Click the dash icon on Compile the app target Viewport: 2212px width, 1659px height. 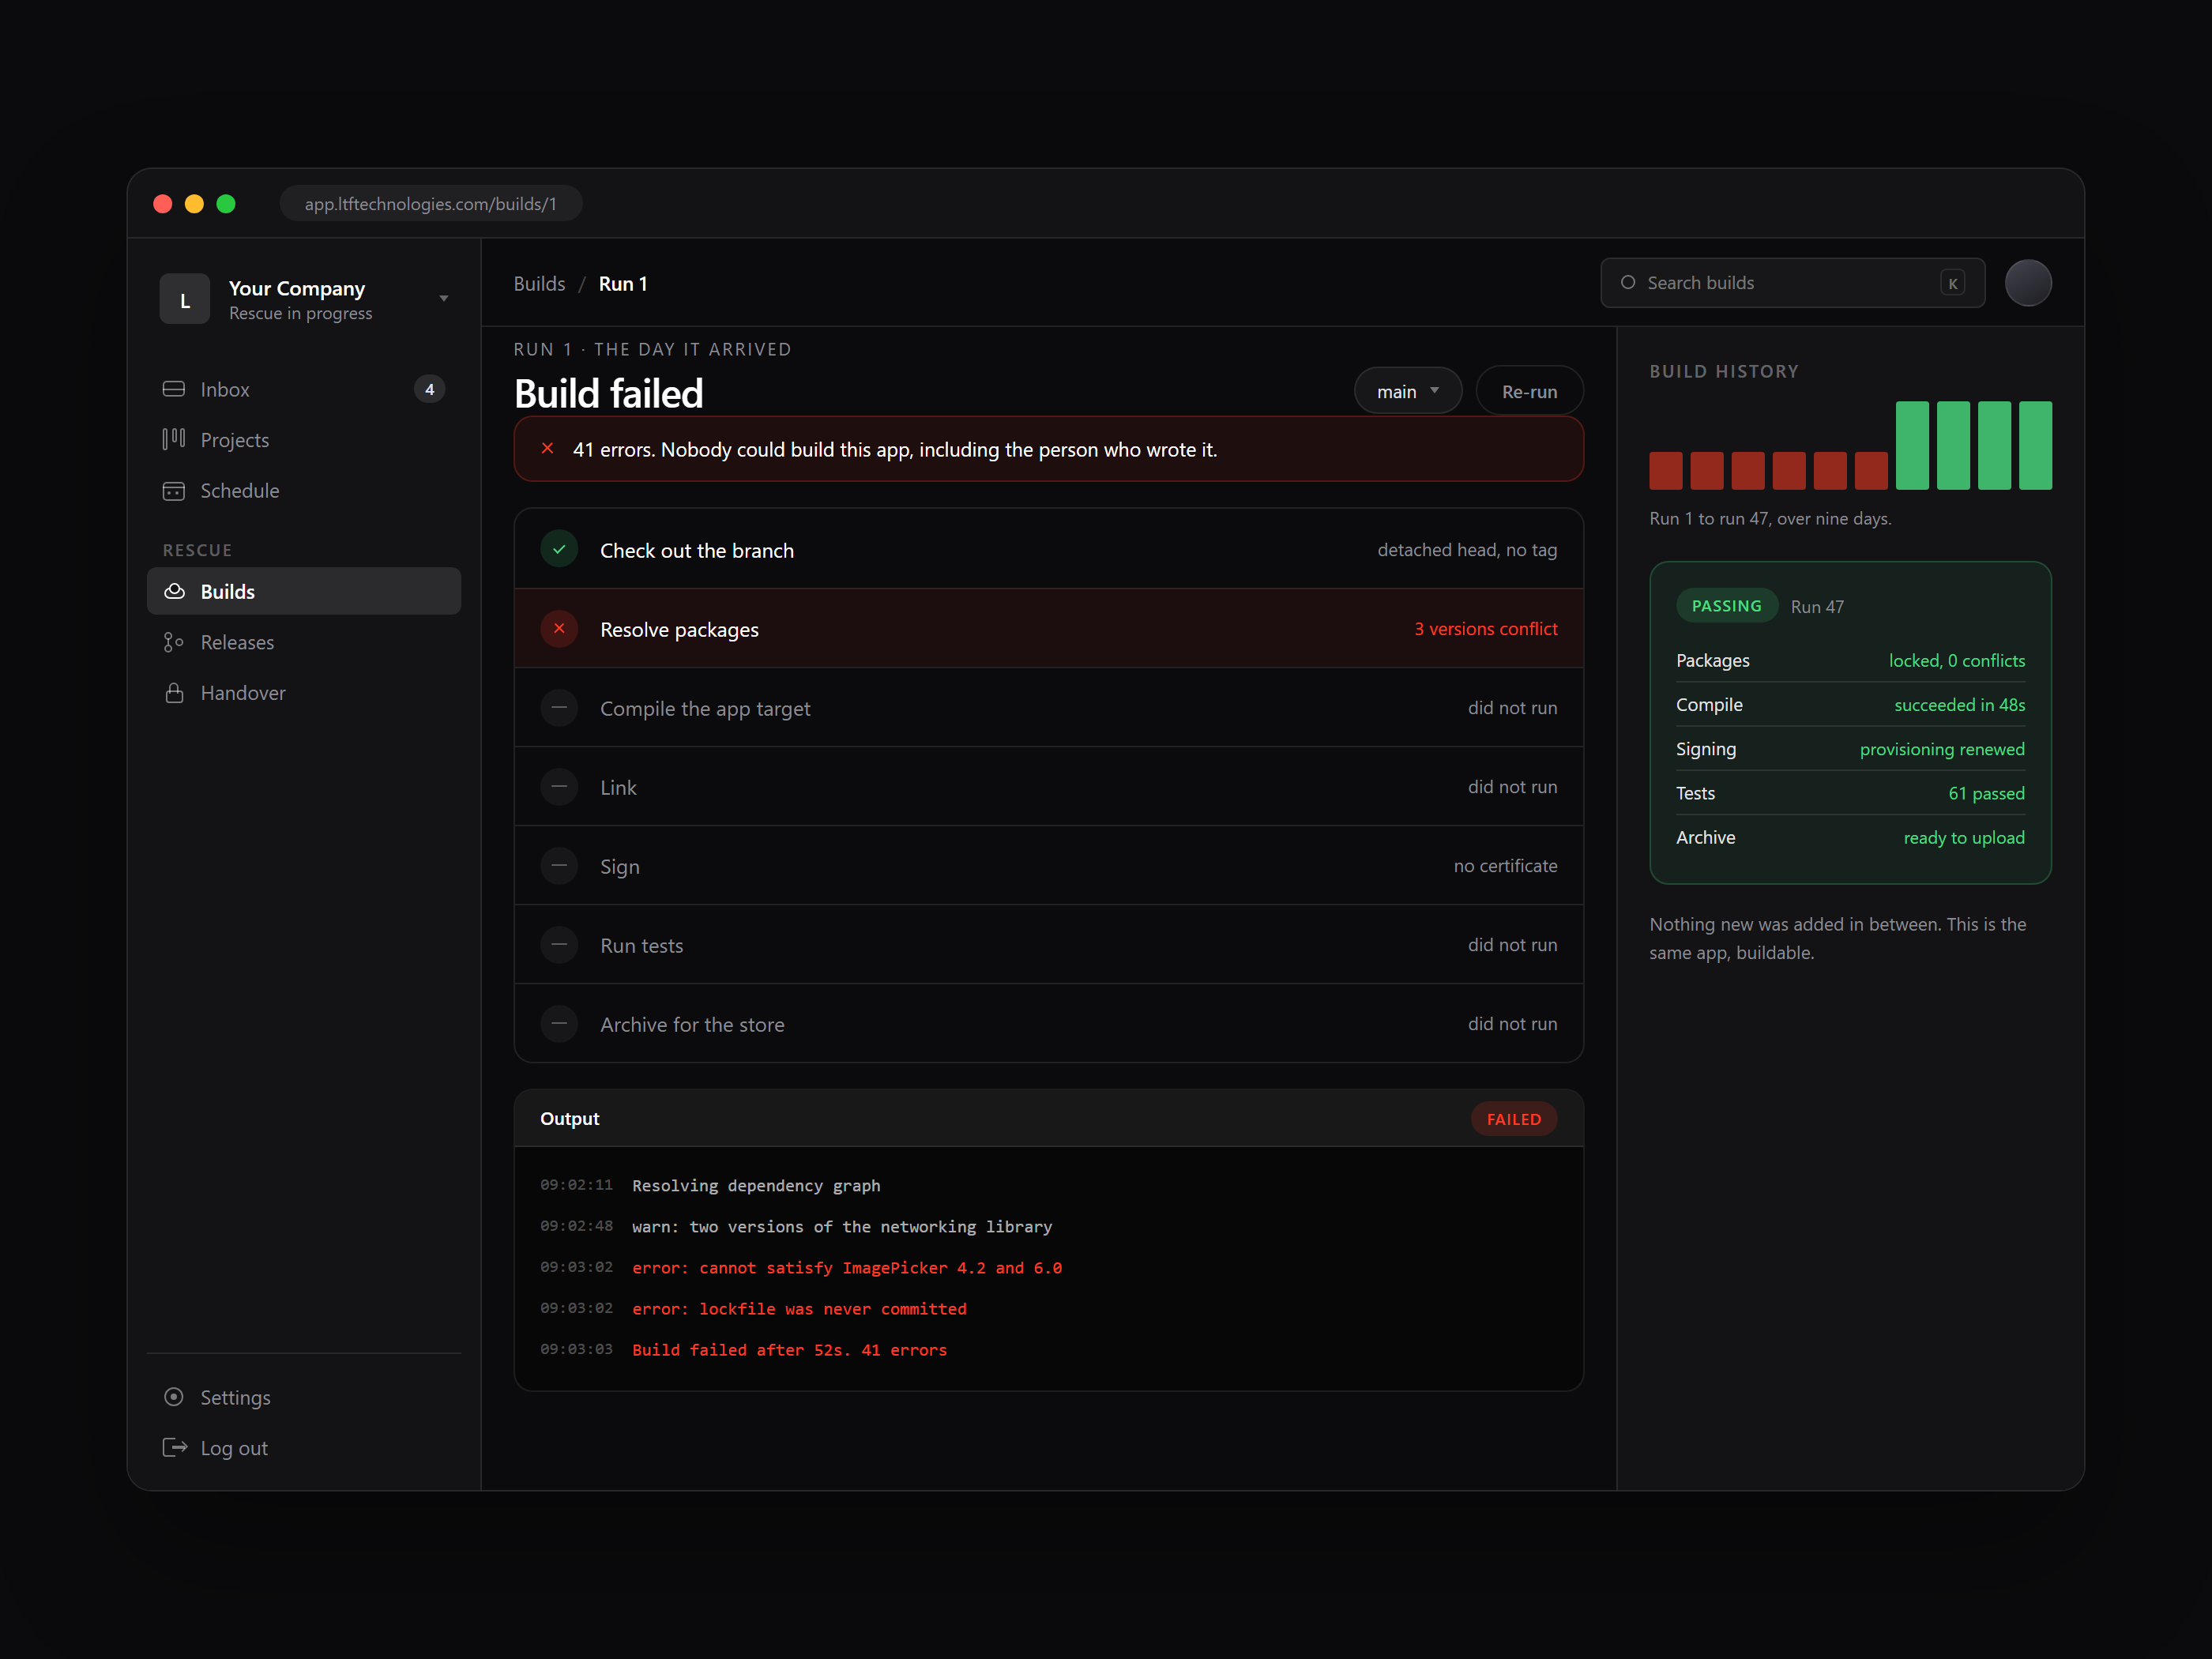[x=559, y=707]
